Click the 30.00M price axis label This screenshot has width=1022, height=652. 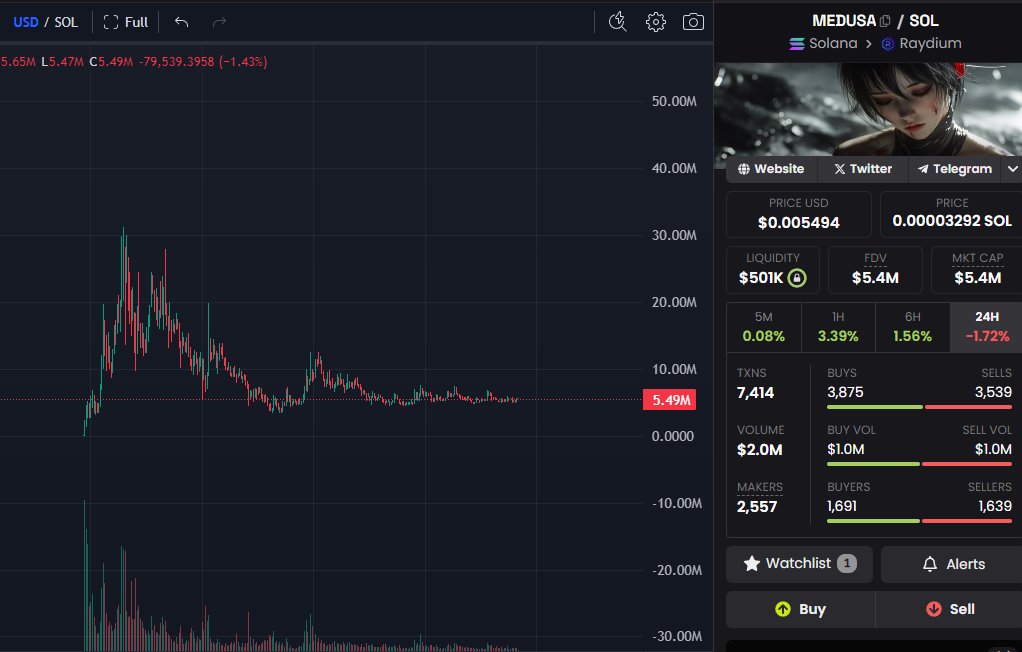(674, 235)
